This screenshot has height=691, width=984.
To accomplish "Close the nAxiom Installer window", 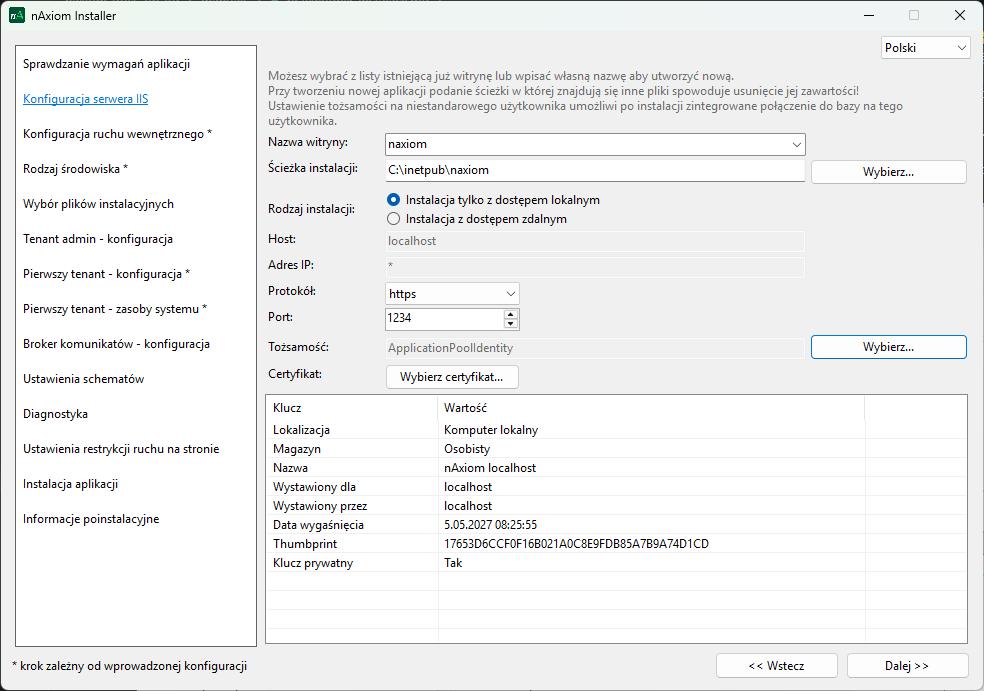I will pos(960,16).
